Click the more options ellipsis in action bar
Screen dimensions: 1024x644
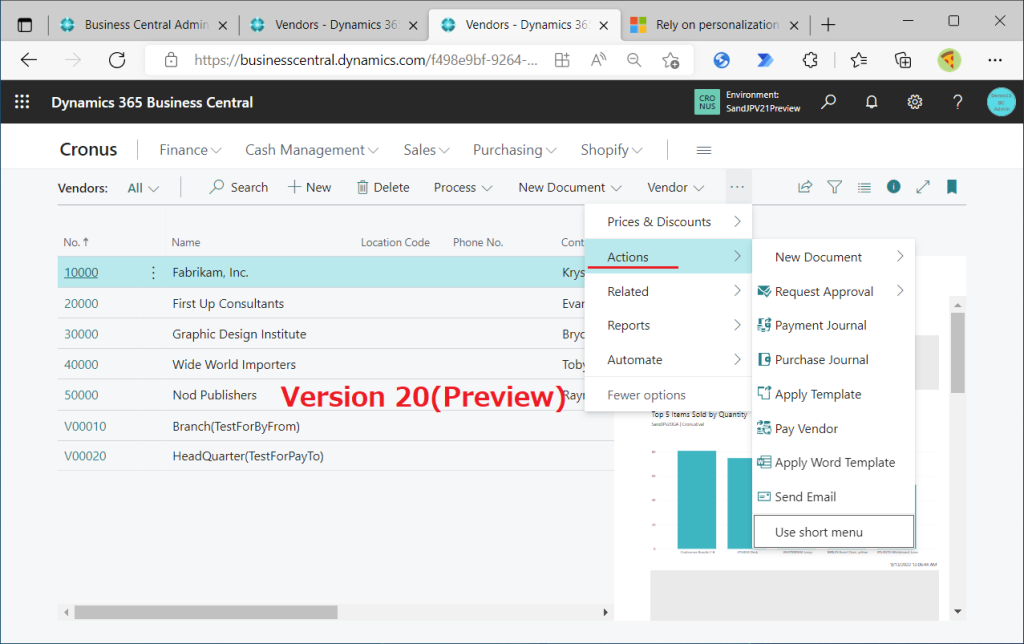737,187
